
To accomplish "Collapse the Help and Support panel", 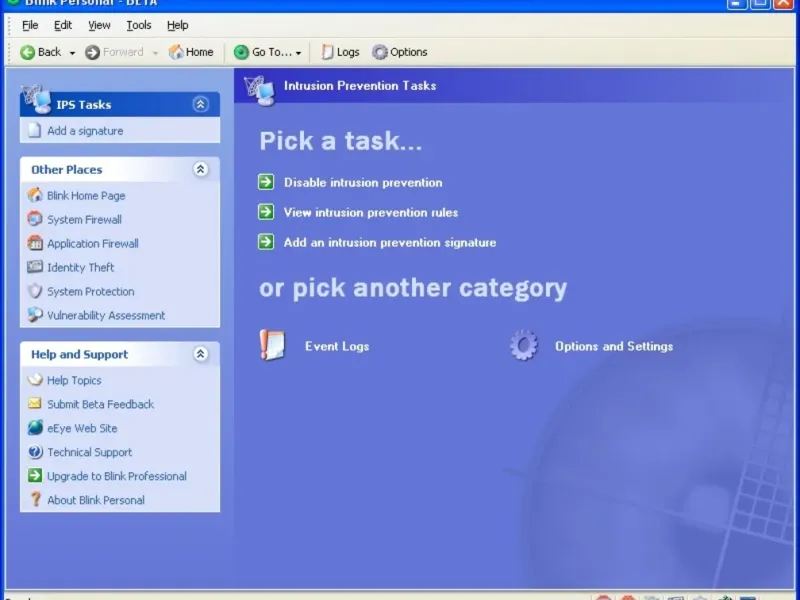I will click(x=201, y=354).
